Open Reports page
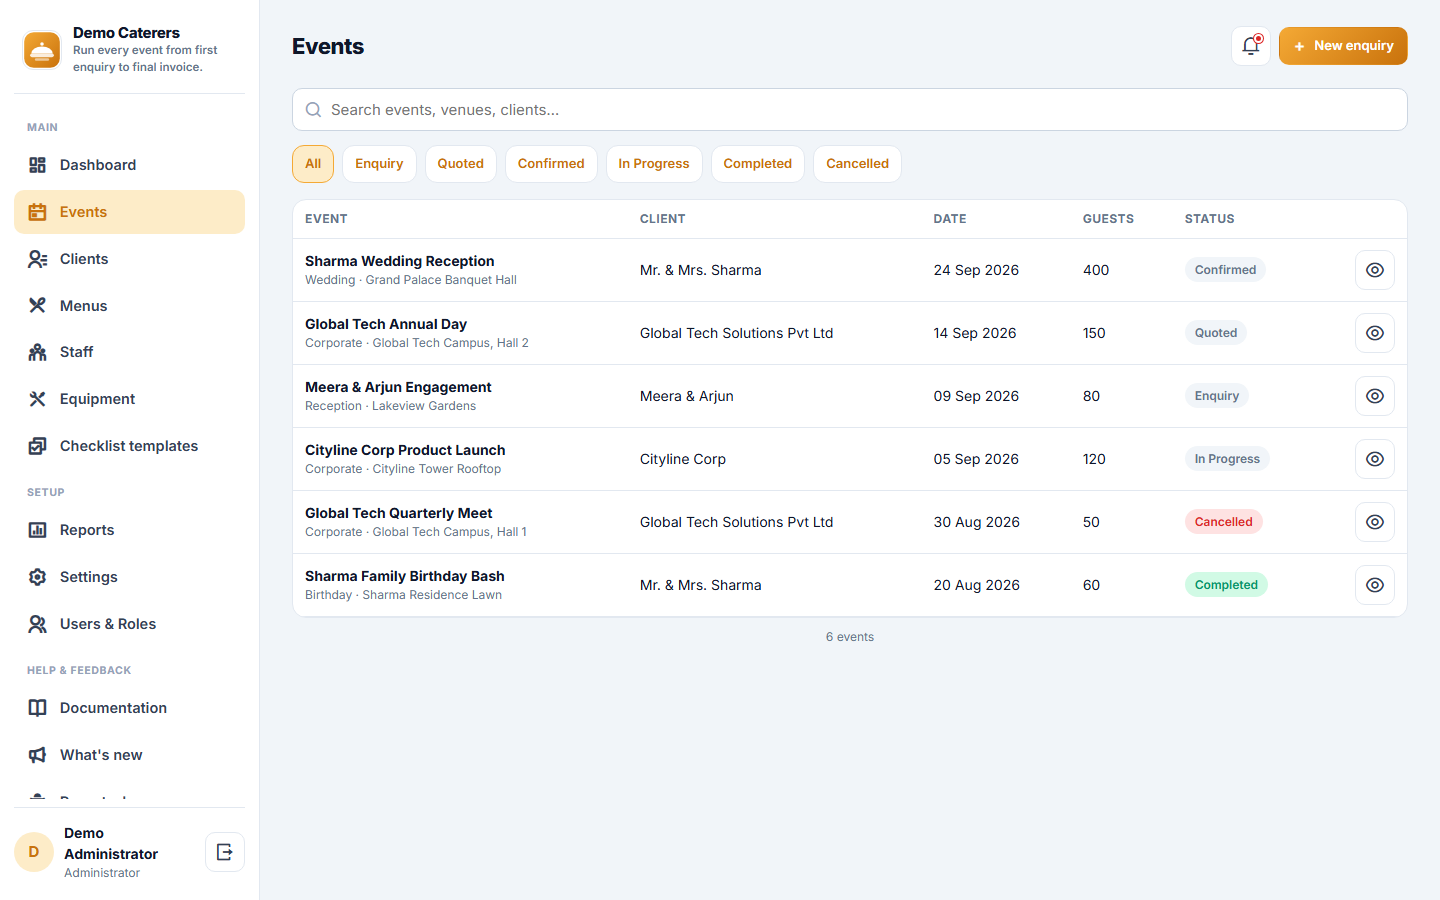Screen dimensions: 1440x900 [129, 530]
